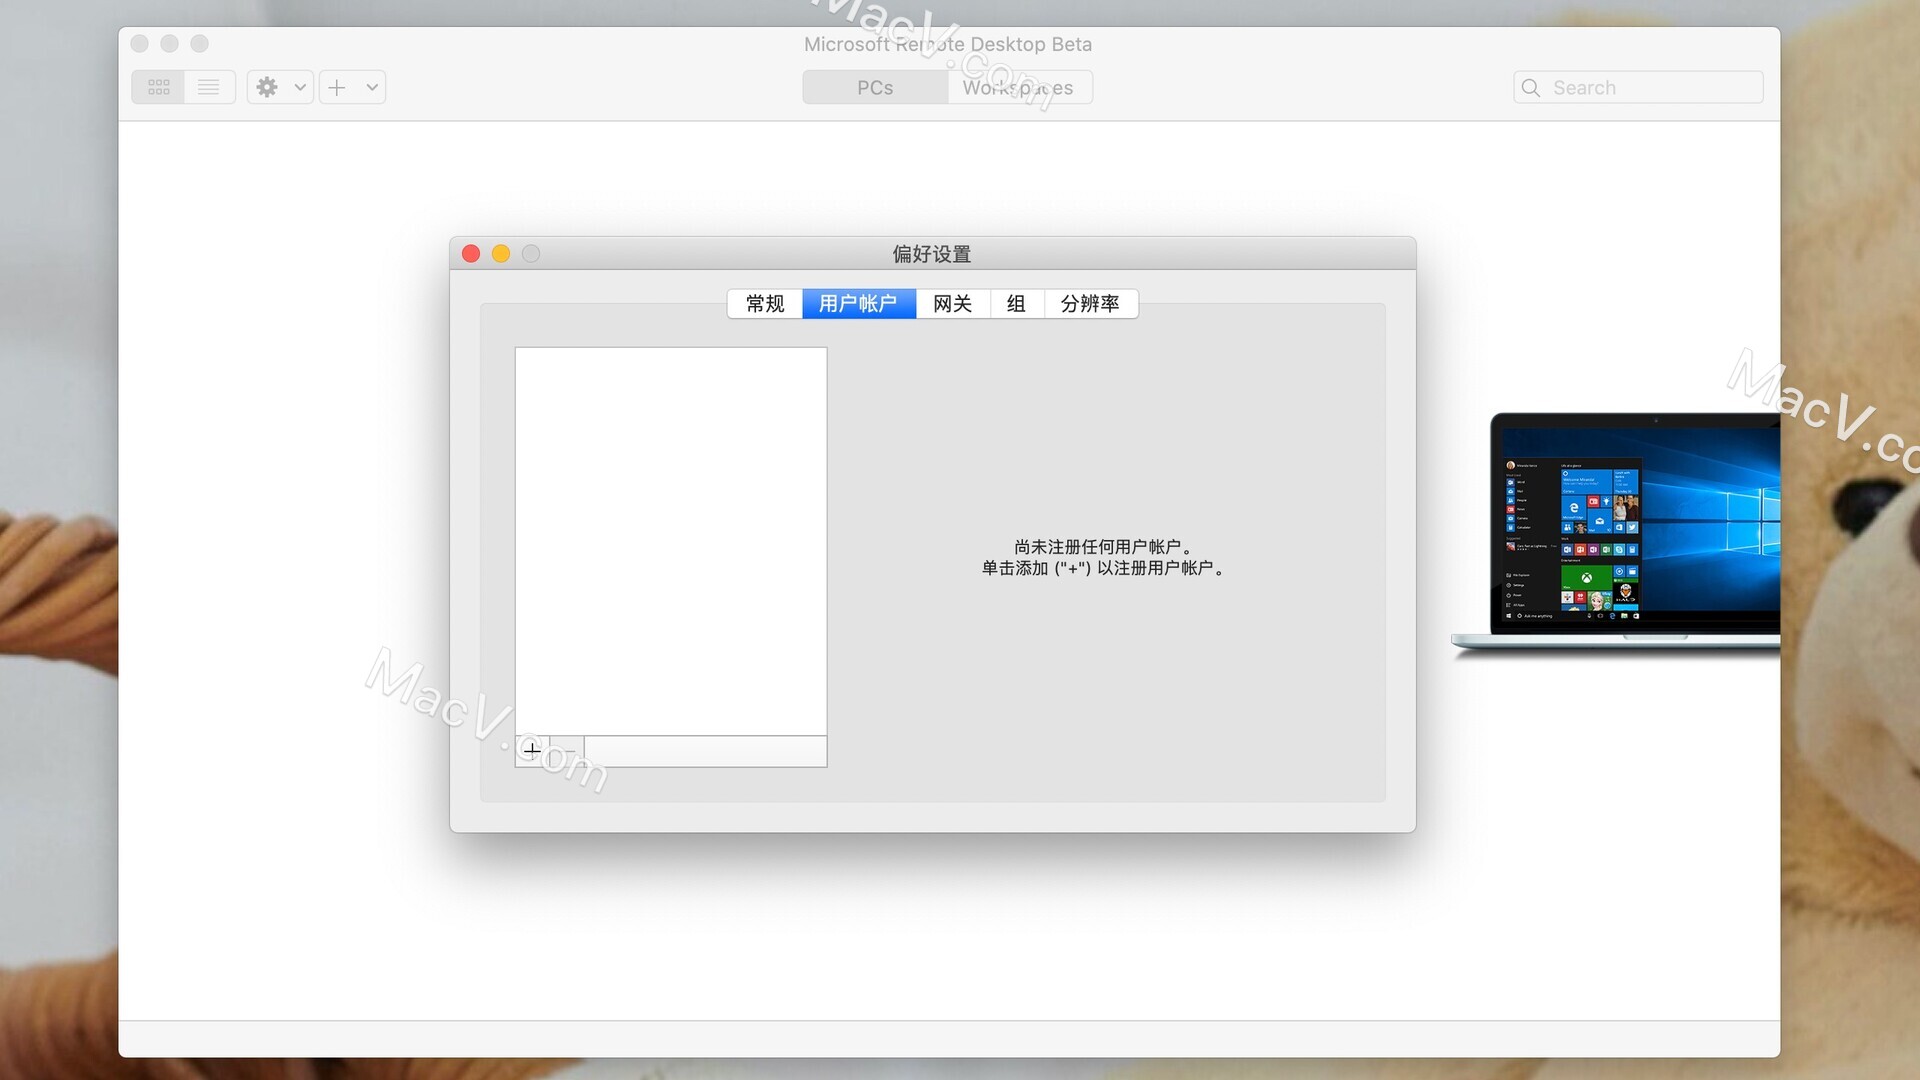The image size is (1920, 1080).
Task: Open the 网关 preferences tab
Action: coord(952,303)
